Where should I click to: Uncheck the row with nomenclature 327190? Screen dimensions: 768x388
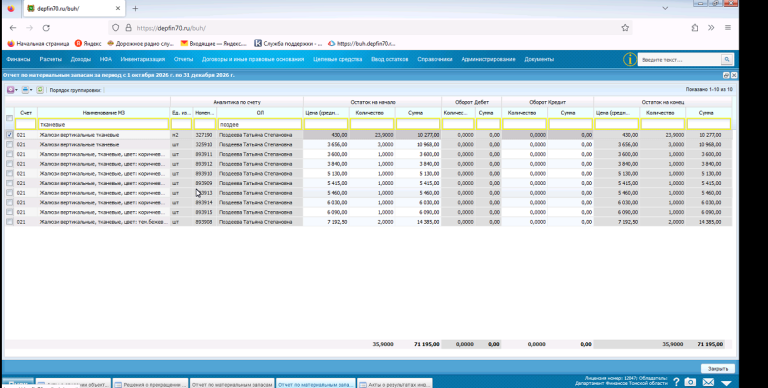(9, 135)
